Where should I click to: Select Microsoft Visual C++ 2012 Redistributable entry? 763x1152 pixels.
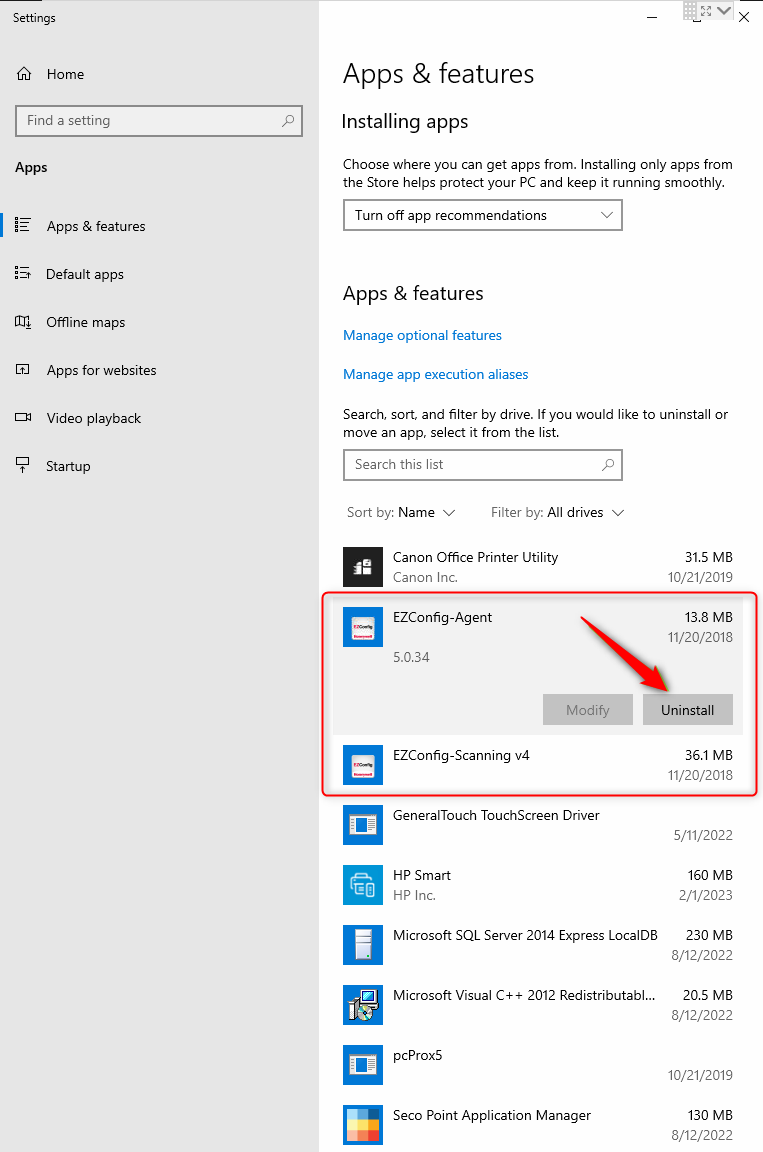(x=538, y=1005)
